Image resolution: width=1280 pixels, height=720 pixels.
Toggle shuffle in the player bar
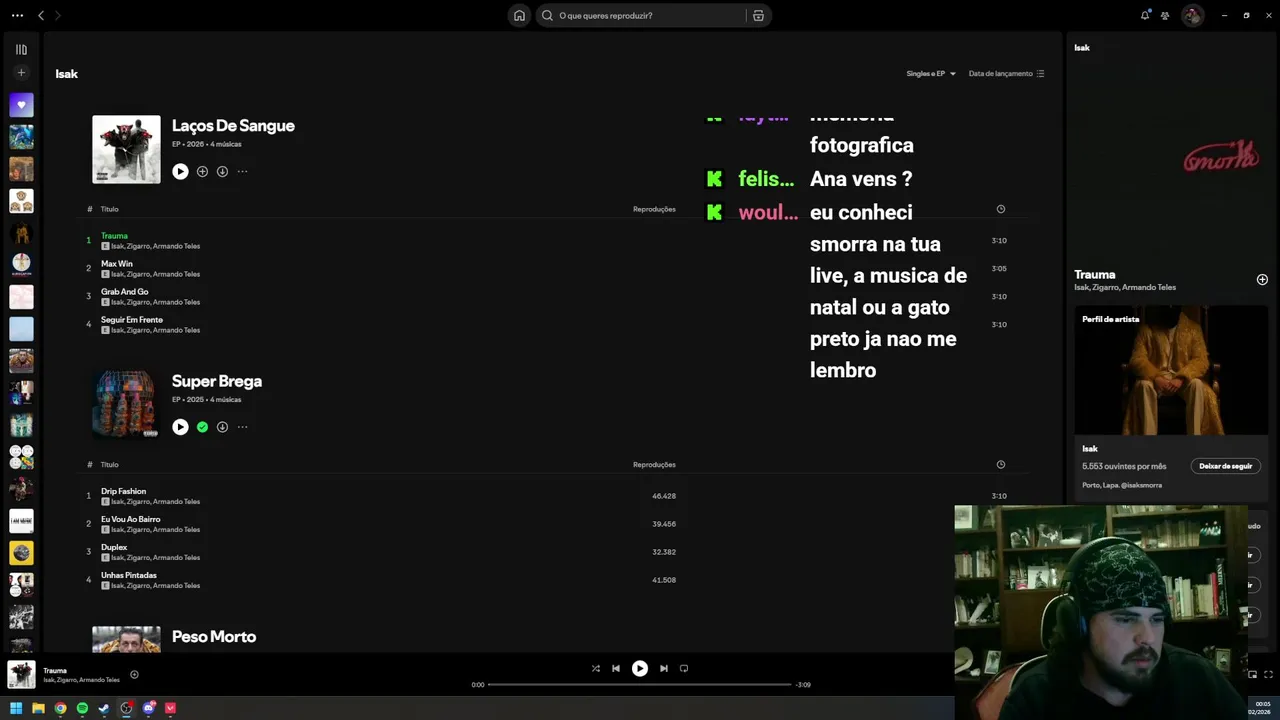[596, 668]
